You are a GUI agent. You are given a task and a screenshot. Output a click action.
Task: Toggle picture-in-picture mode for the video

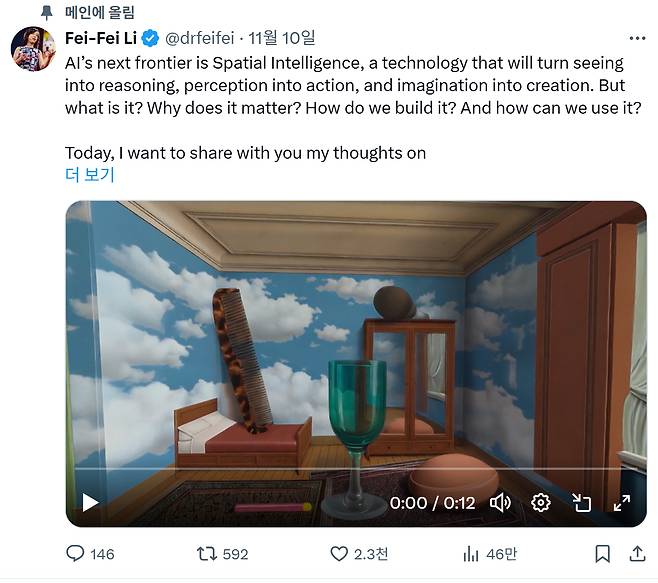tap(582, 502)
